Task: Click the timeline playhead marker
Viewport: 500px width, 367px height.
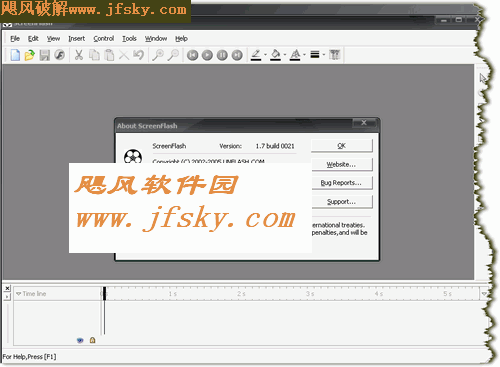Action: pos(105,293)
